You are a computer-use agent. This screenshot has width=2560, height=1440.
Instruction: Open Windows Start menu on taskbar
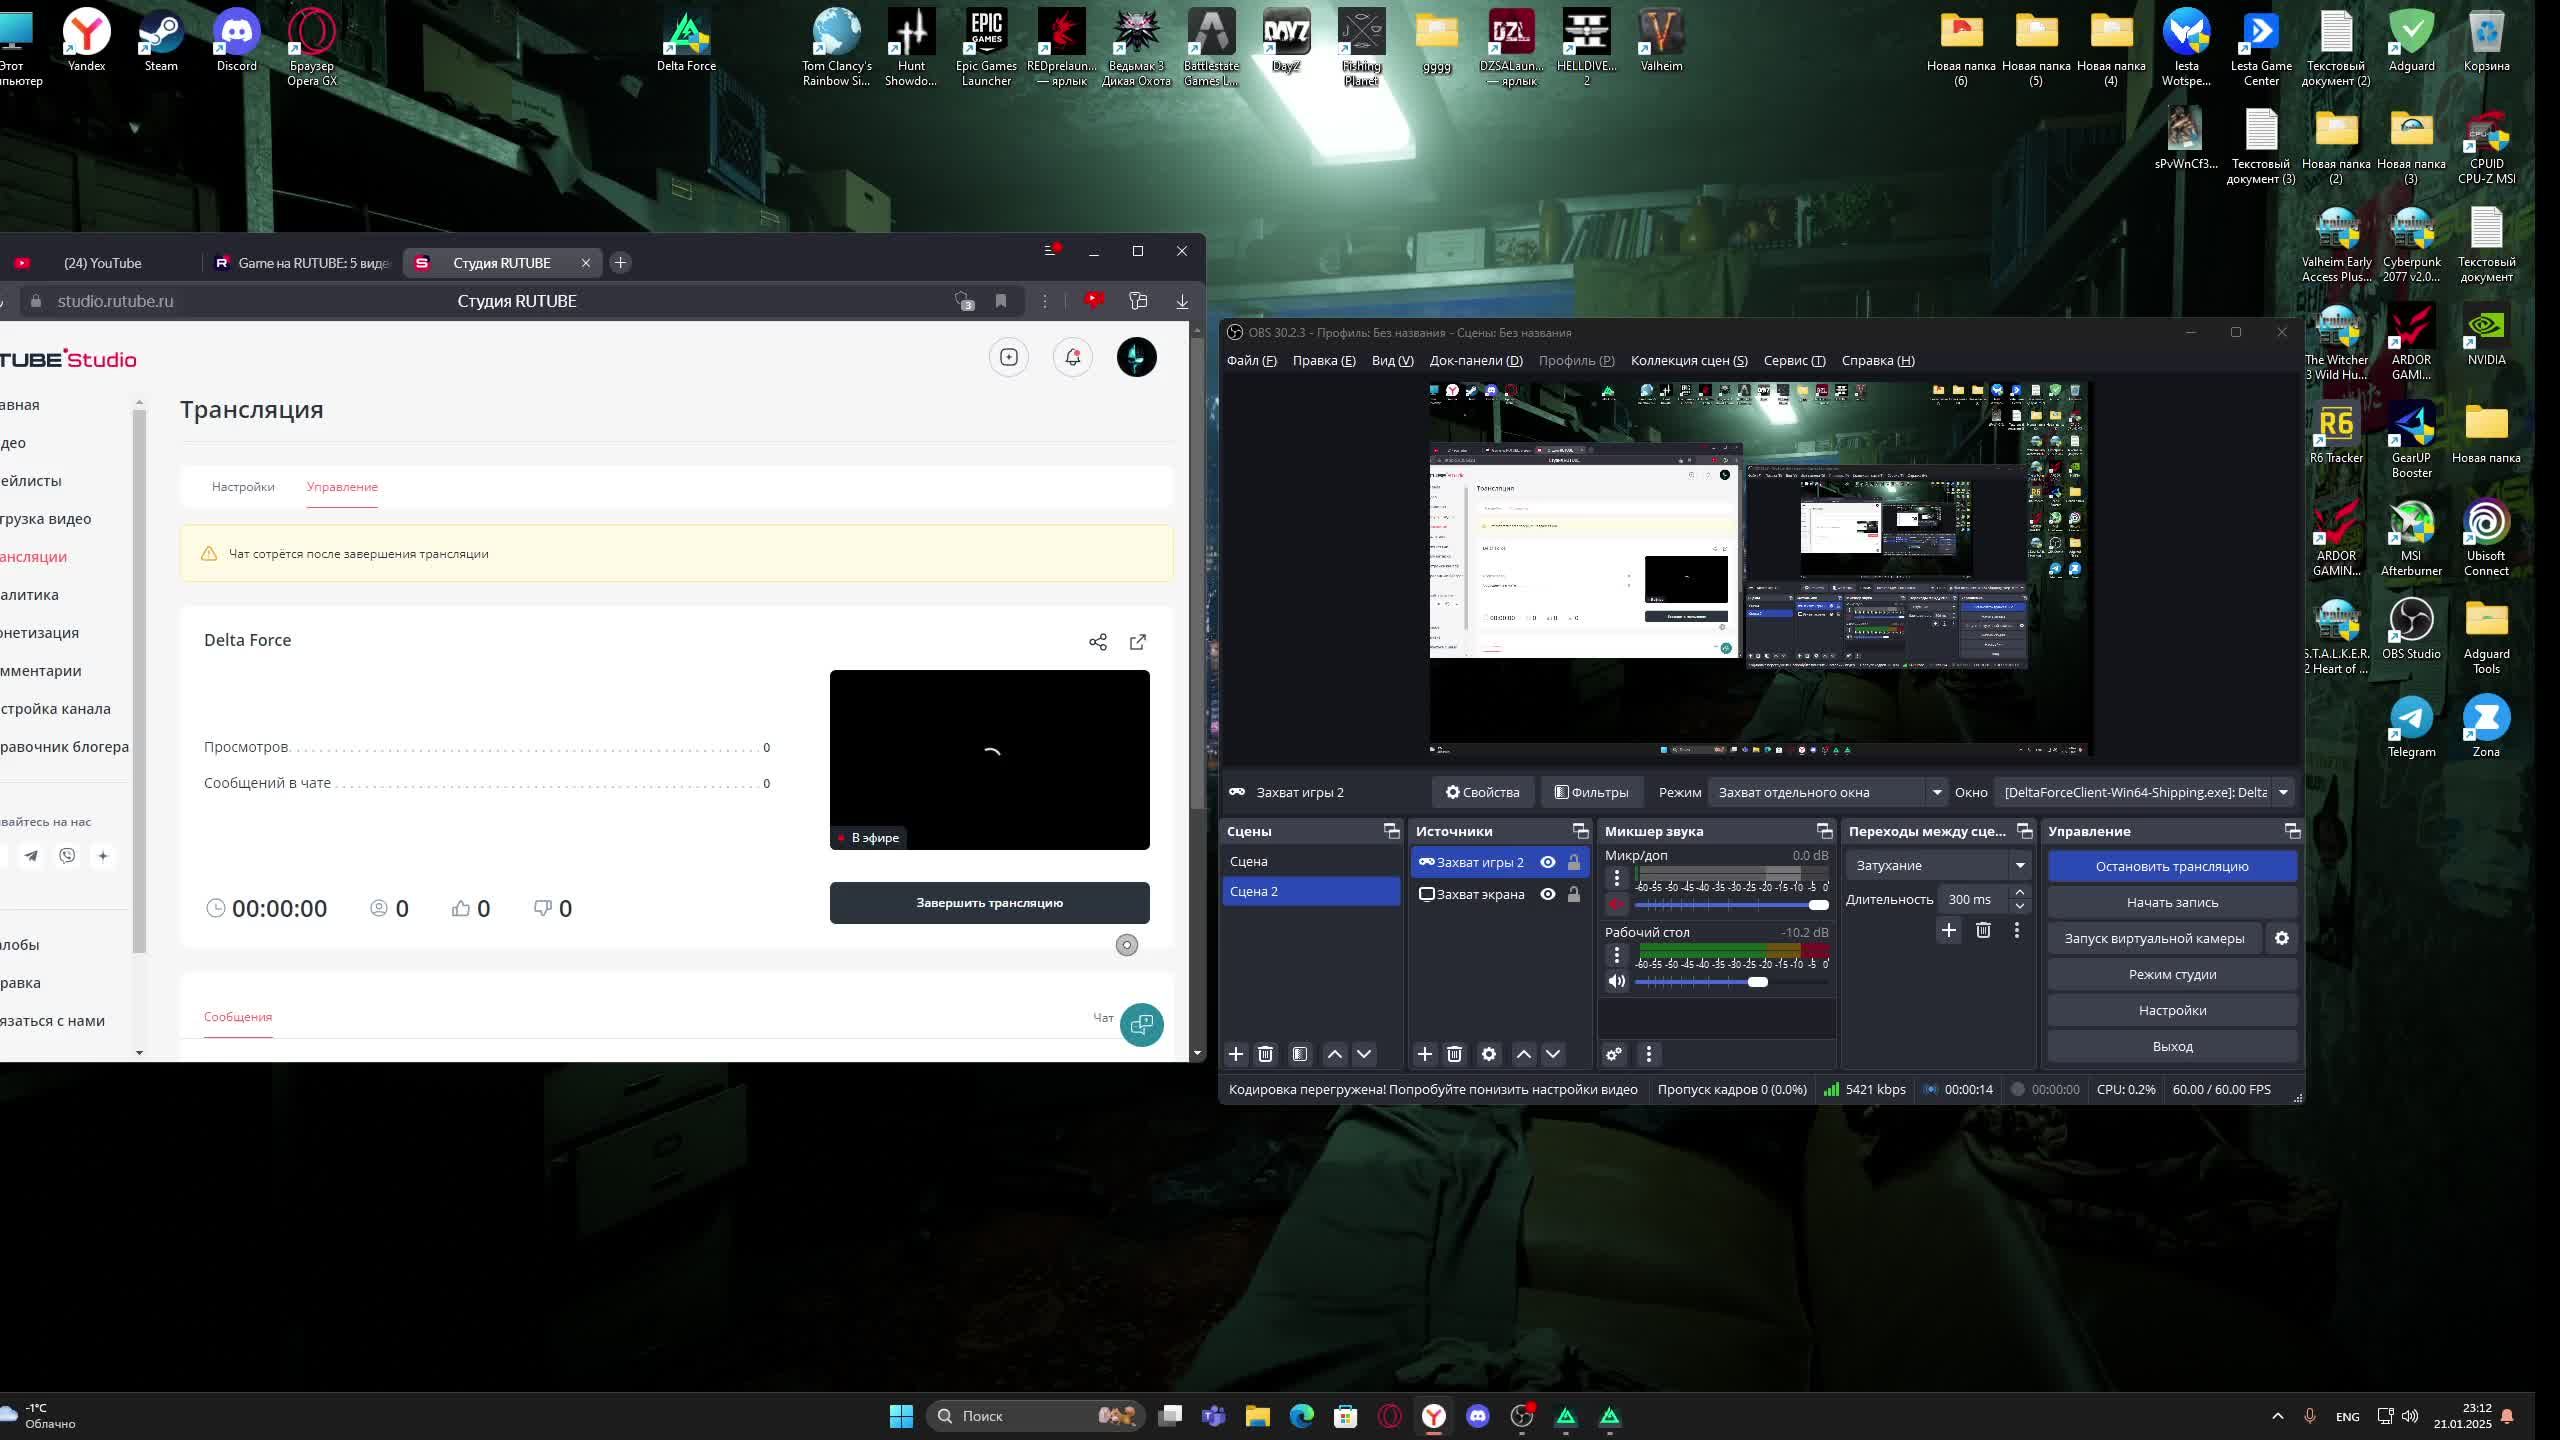pos(901,1416)
